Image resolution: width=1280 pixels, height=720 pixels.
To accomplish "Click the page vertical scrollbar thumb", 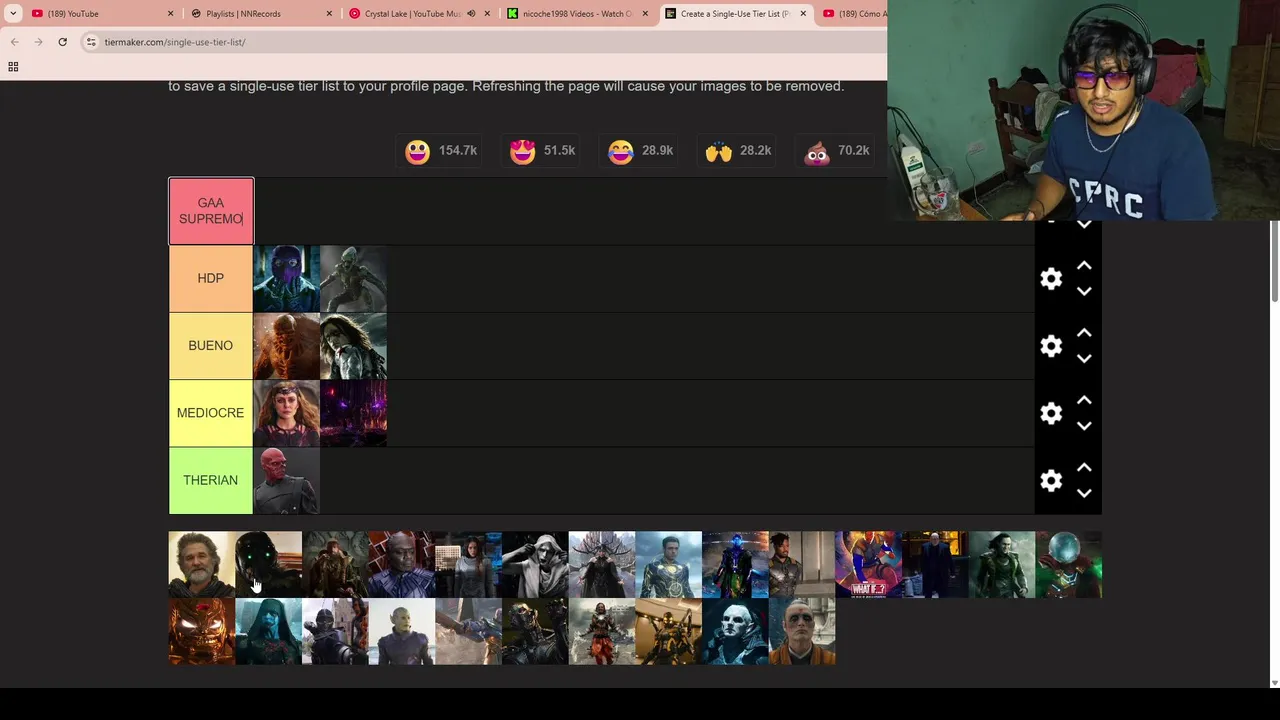I will pos(1274,262).
